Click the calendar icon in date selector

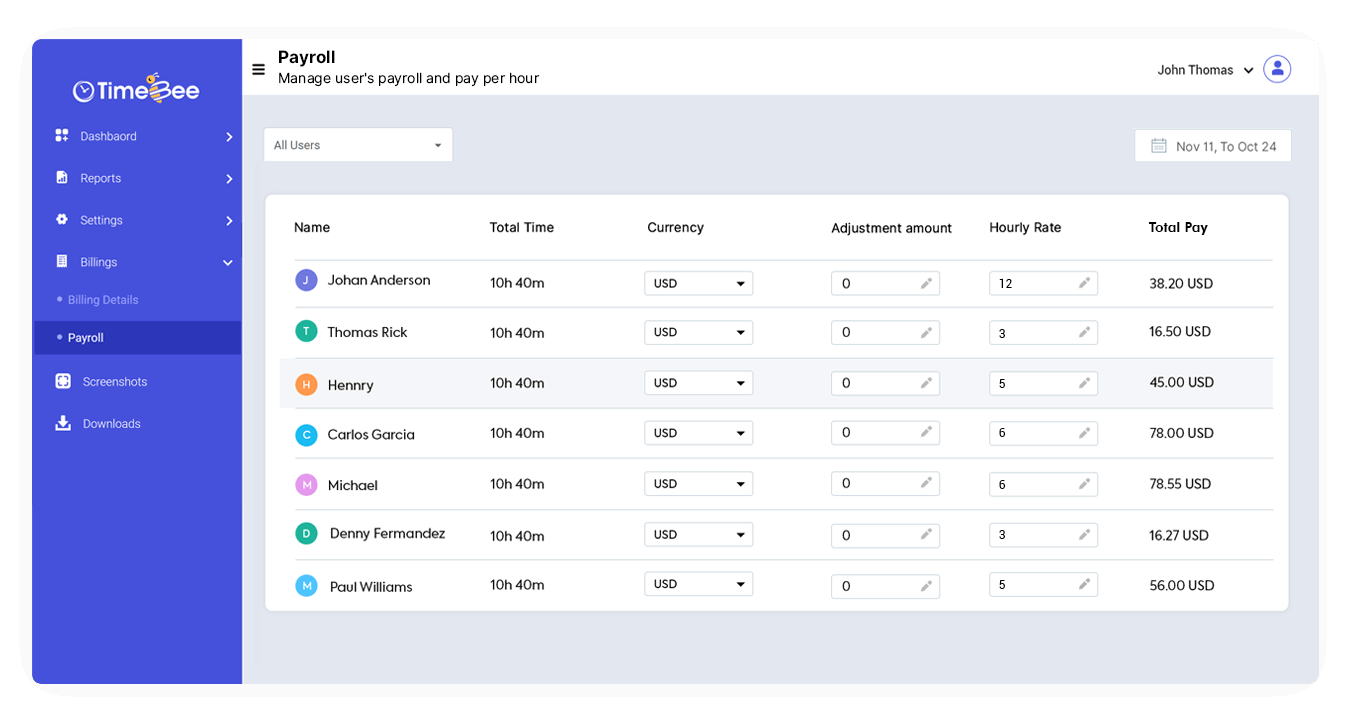point(1158,145)
